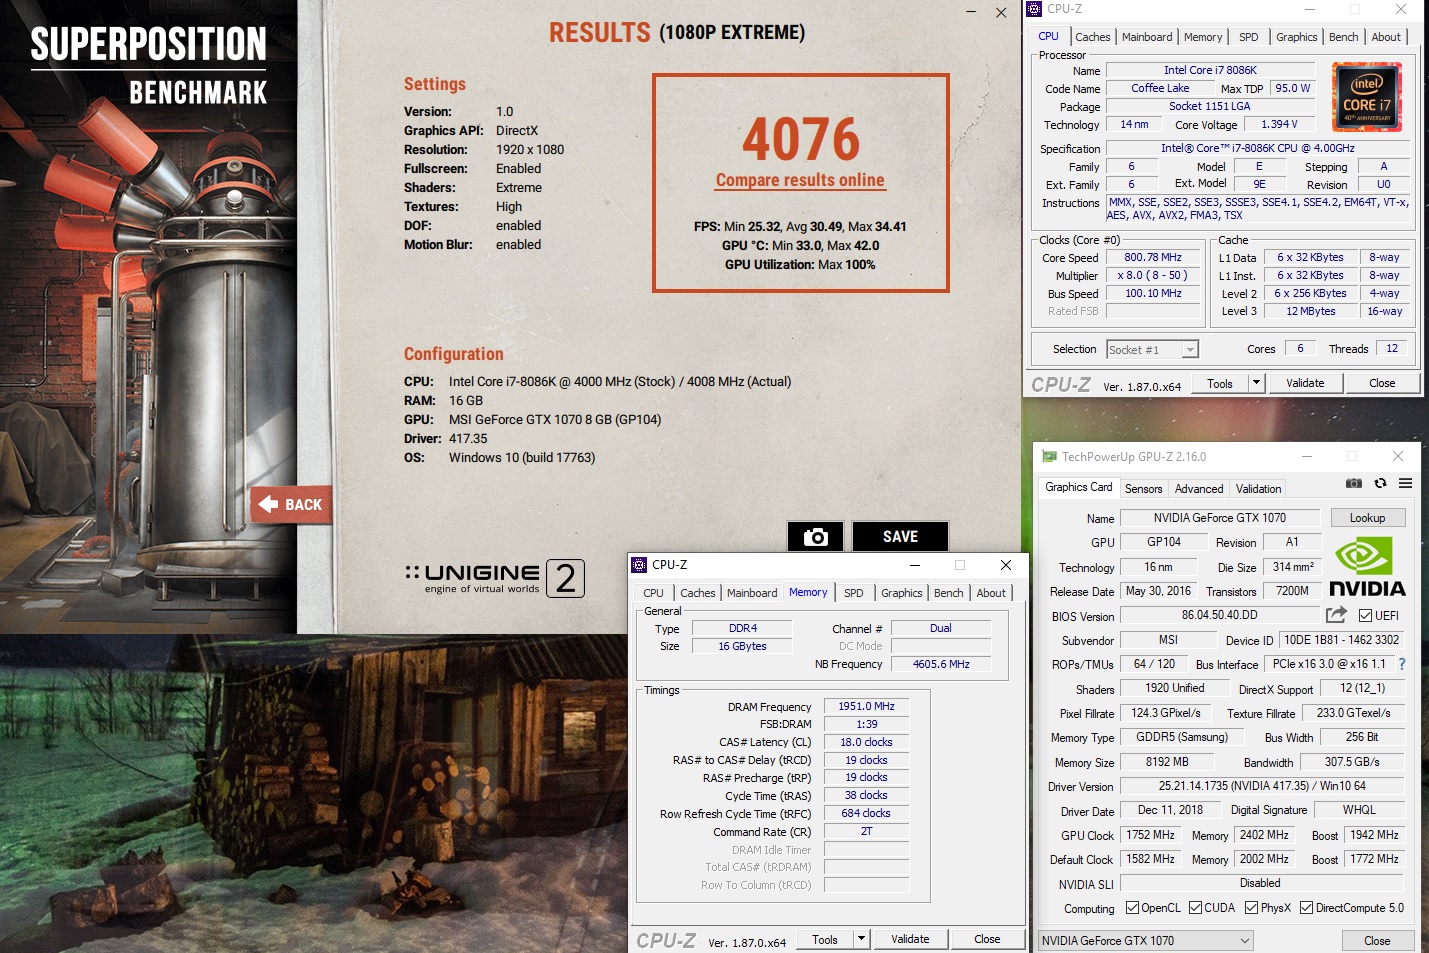Click the GPU-Z refresh icon
Viewport: 1429px width, 953px height.
point(1380,483)
